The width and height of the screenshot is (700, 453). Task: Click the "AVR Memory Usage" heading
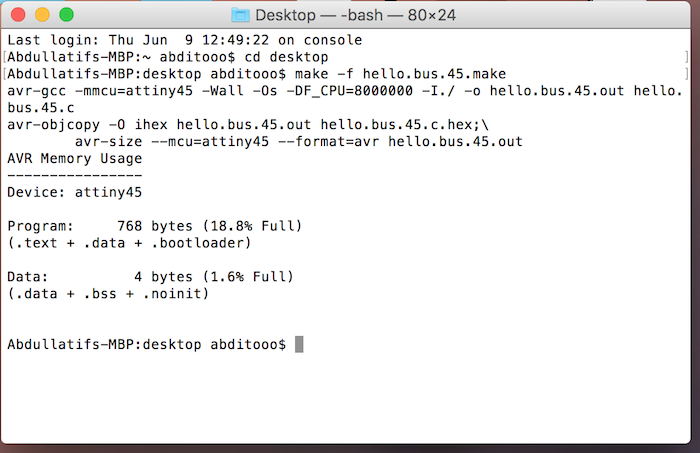click(75, 158)
